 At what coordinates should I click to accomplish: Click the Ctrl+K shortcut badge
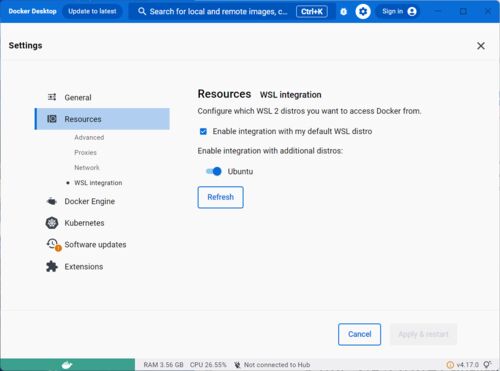312,12
